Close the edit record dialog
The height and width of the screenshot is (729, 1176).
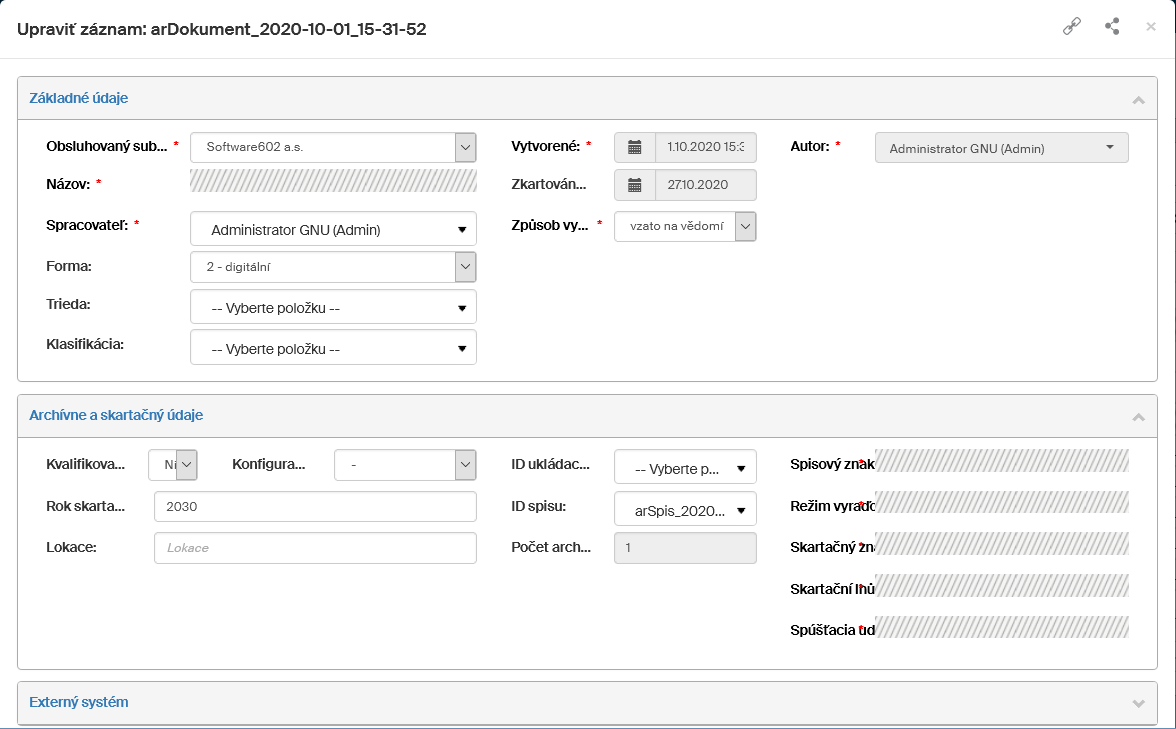(x=1150, y=27)
